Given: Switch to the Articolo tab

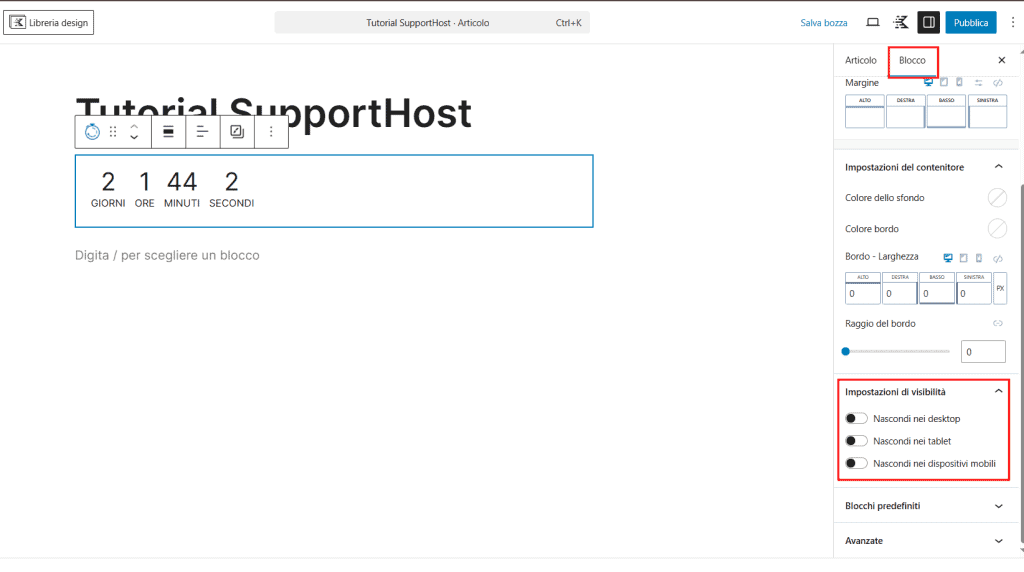Looking at the screenshot, I should click(861, 60).
